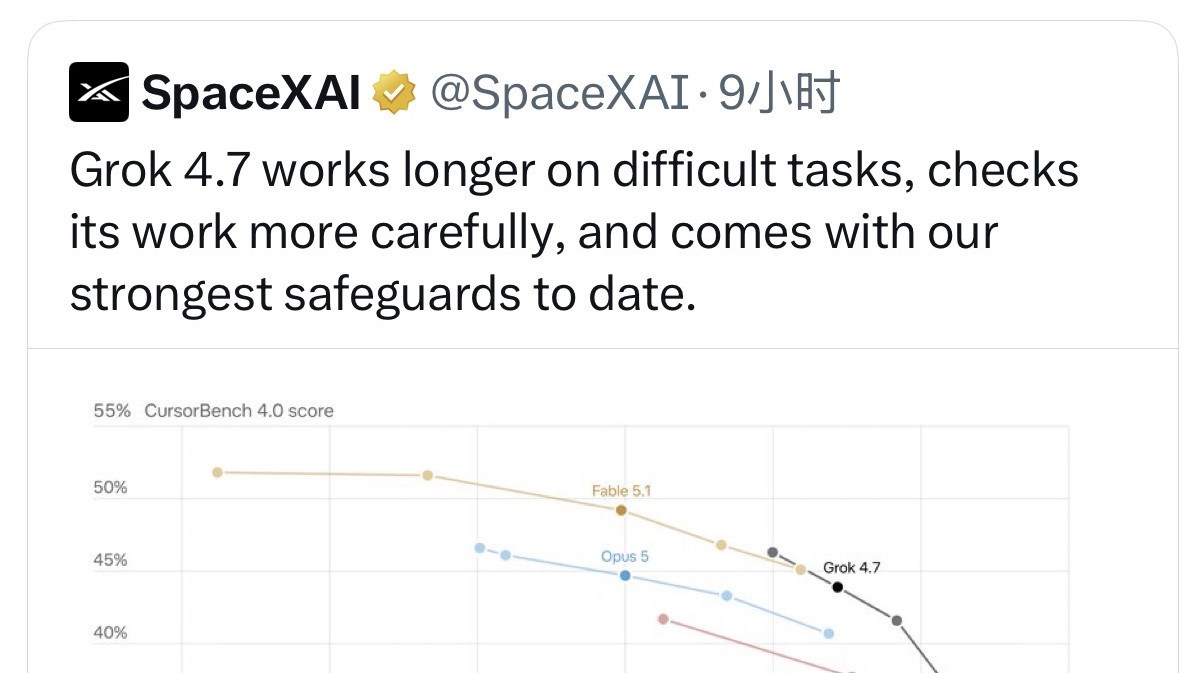Click the leftmost tan Fable line point

pyautogui.click(x=218, y=472)
